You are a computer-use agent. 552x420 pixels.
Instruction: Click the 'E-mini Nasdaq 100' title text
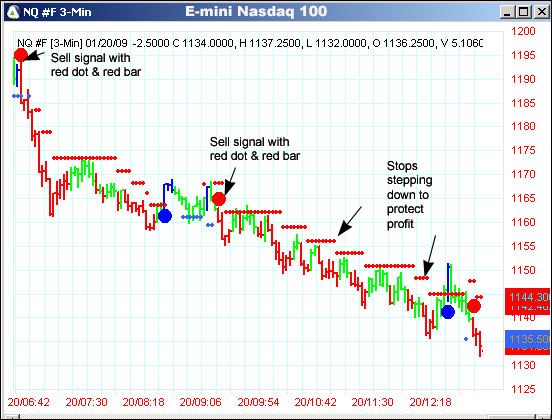click(256, 11)
